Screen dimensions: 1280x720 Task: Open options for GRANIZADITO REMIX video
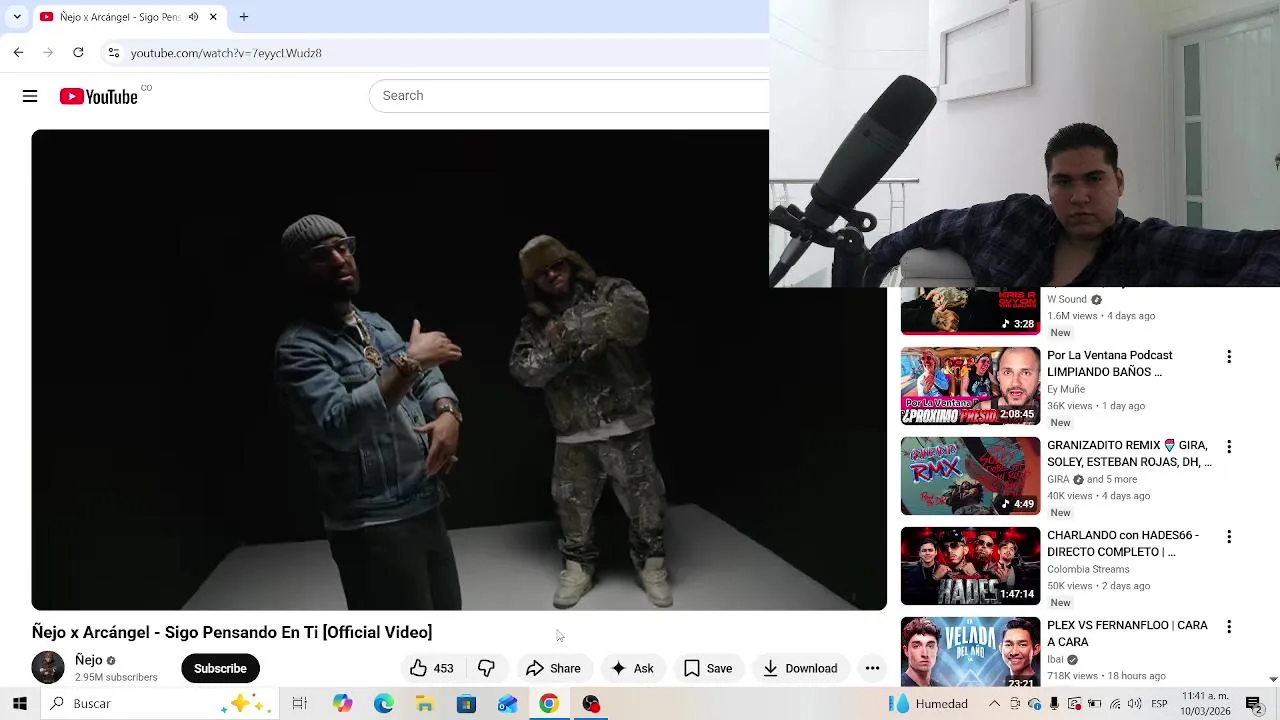1229,447
